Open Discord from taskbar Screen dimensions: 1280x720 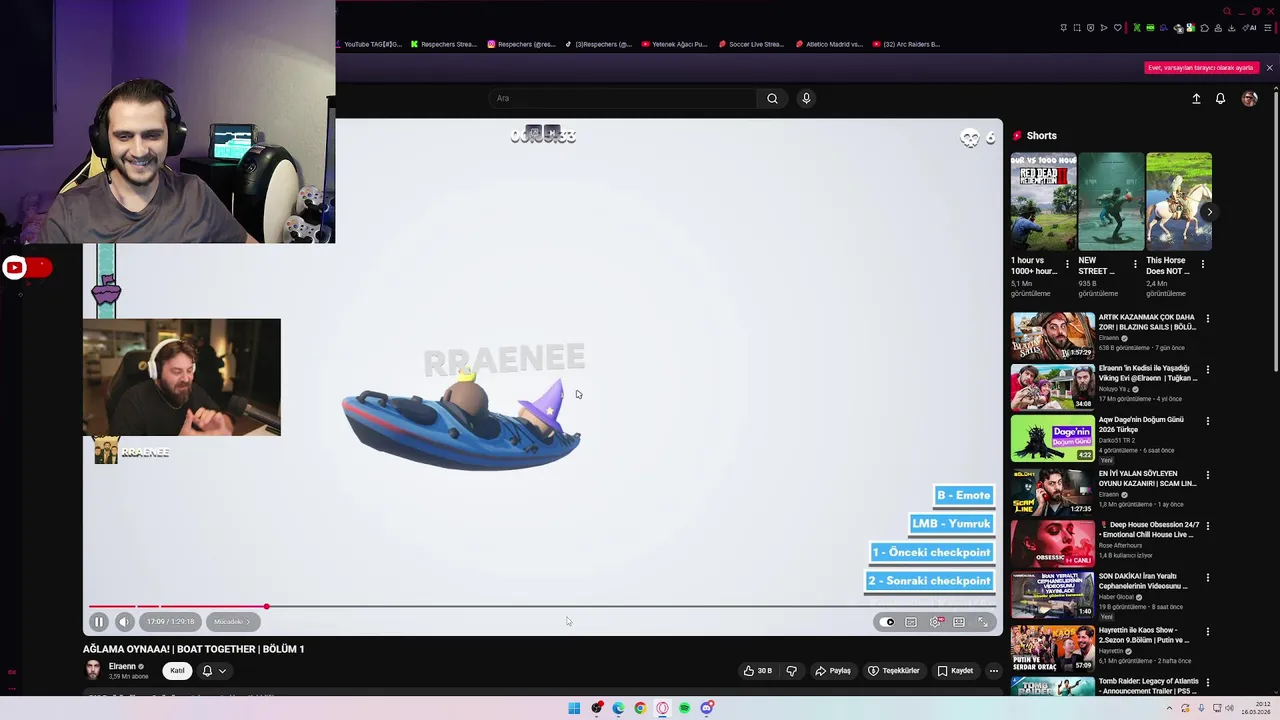click(x=707, y=708)
